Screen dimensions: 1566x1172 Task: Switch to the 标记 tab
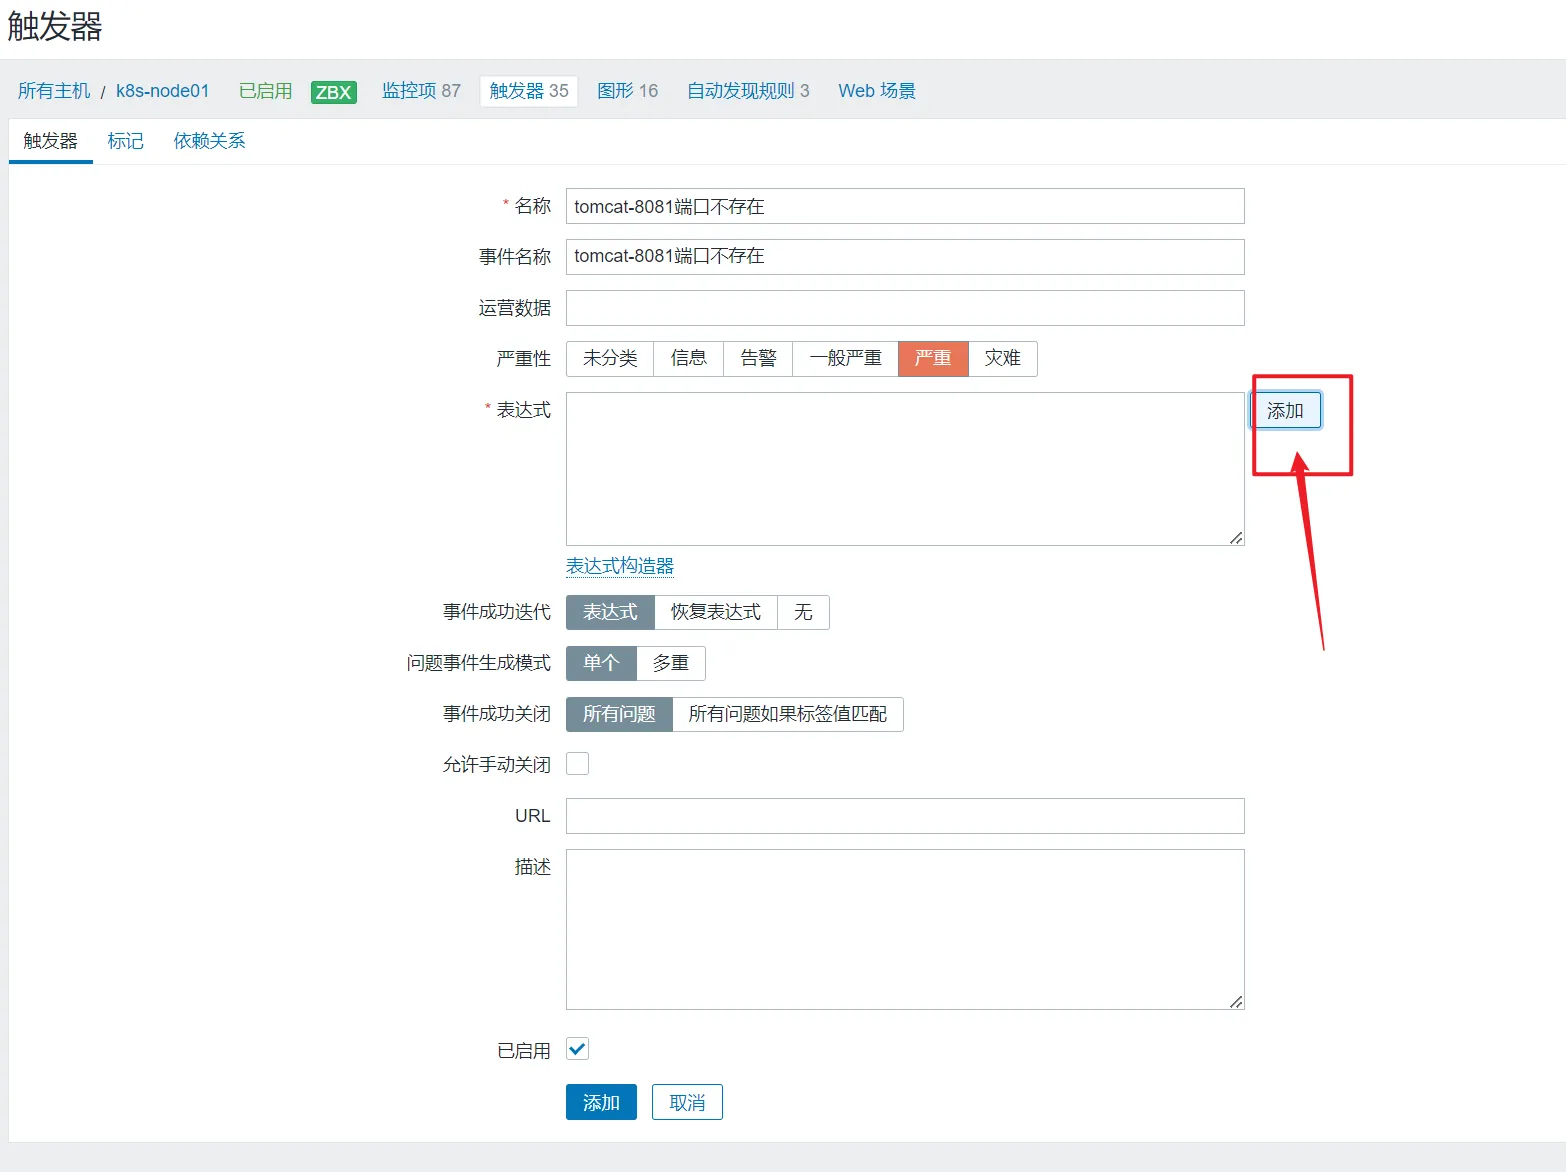[x=125, y=141]
